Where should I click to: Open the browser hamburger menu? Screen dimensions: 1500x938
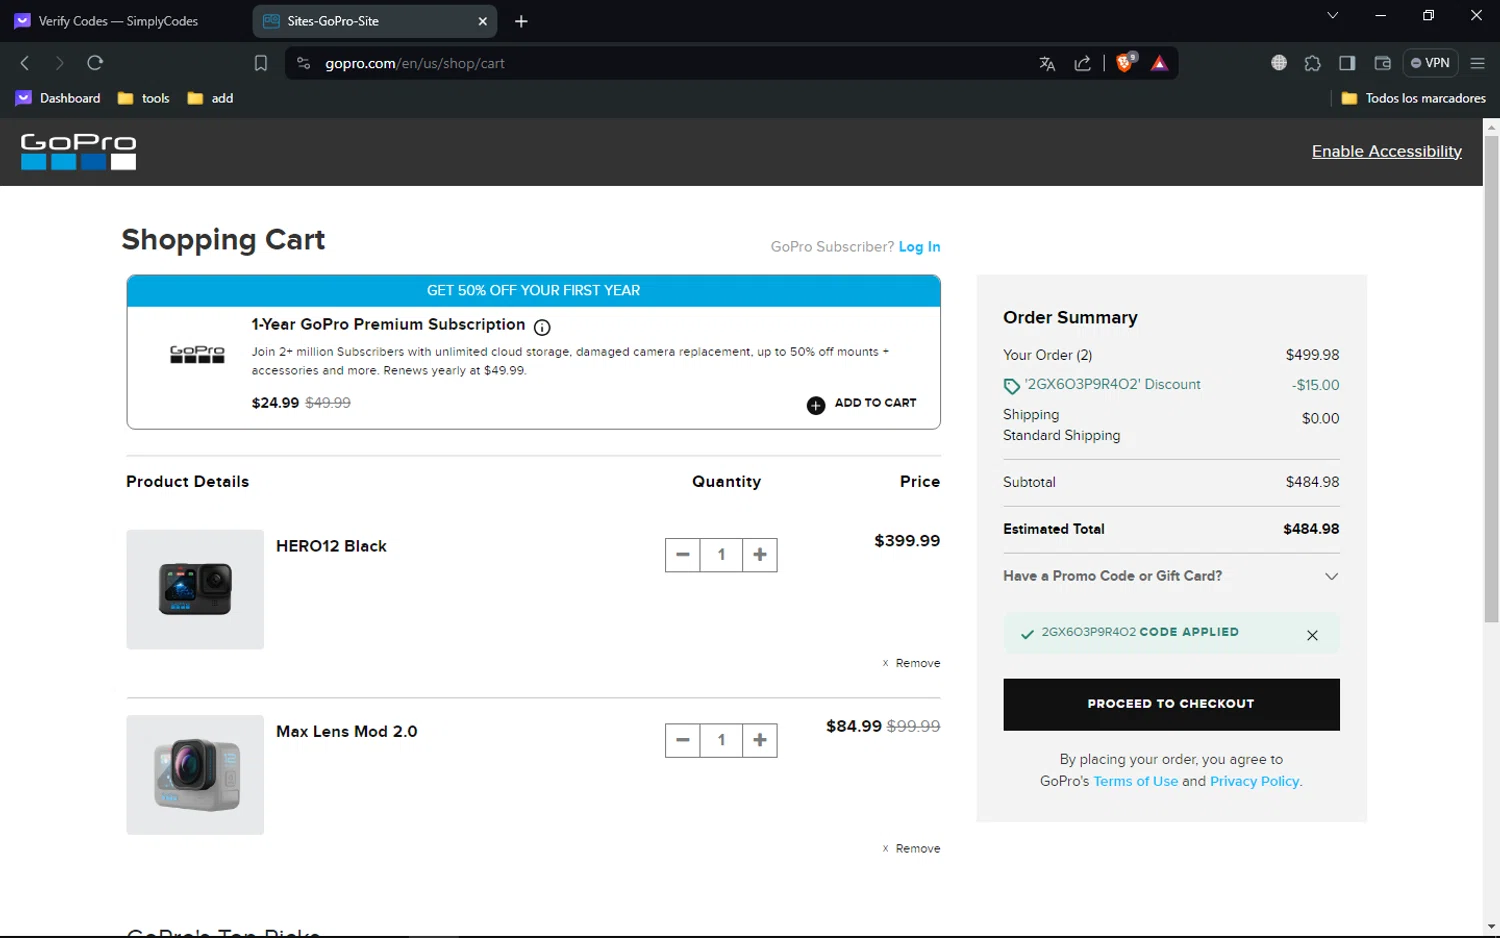coord(1477,63)
